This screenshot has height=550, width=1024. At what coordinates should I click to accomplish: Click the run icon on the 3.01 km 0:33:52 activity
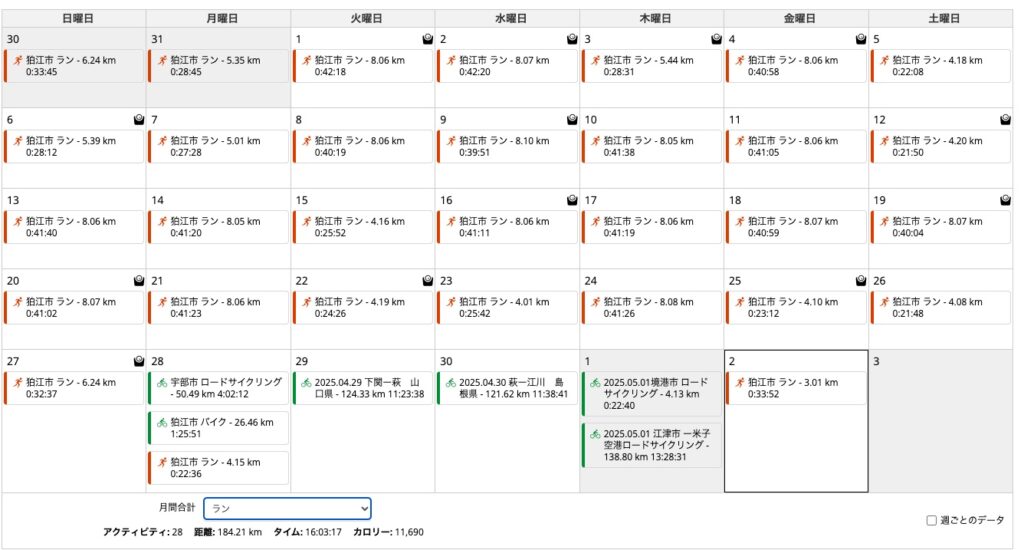pyautogui.click(x=740, y=382)
